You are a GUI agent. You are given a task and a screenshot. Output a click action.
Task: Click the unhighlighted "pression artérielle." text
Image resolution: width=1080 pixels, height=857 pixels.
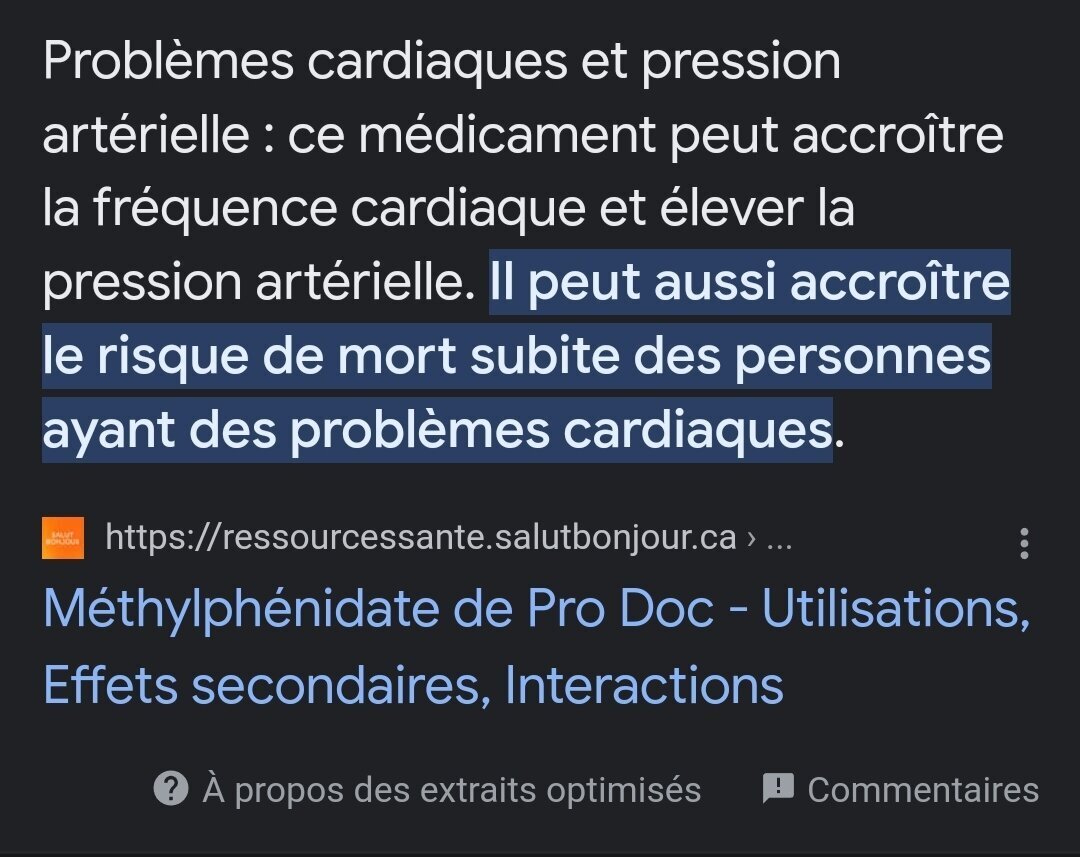(258, 283)
